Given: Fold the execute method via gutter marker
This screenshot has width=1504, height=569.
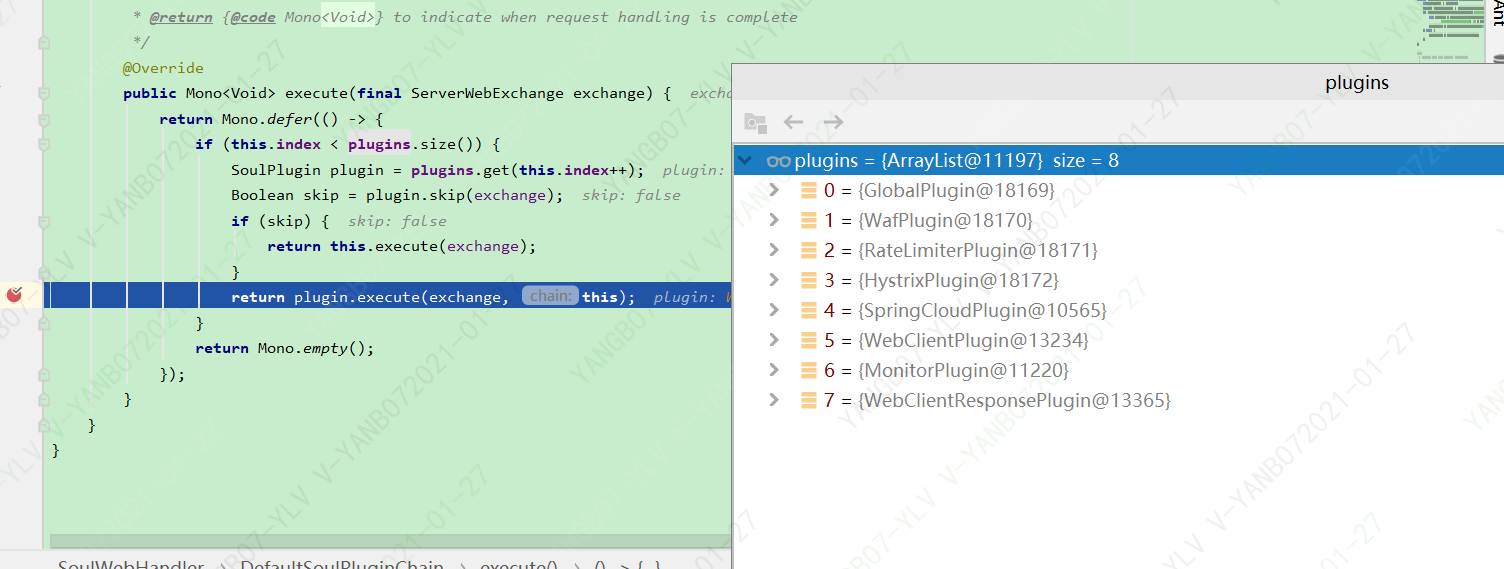Looking at the screenshot, I should click(43, 93).
